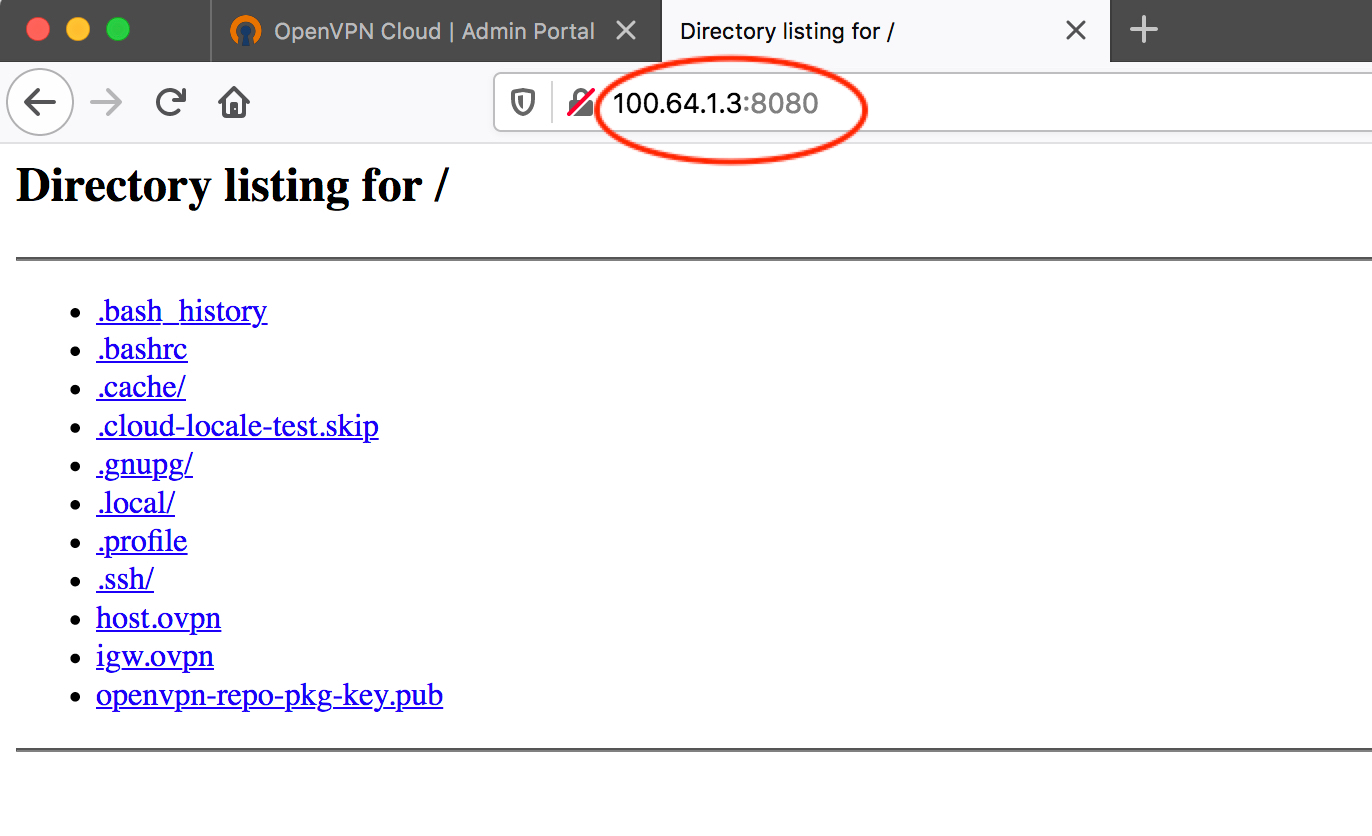
Task: Reload the current page
Action: click(x=171, y=102)
